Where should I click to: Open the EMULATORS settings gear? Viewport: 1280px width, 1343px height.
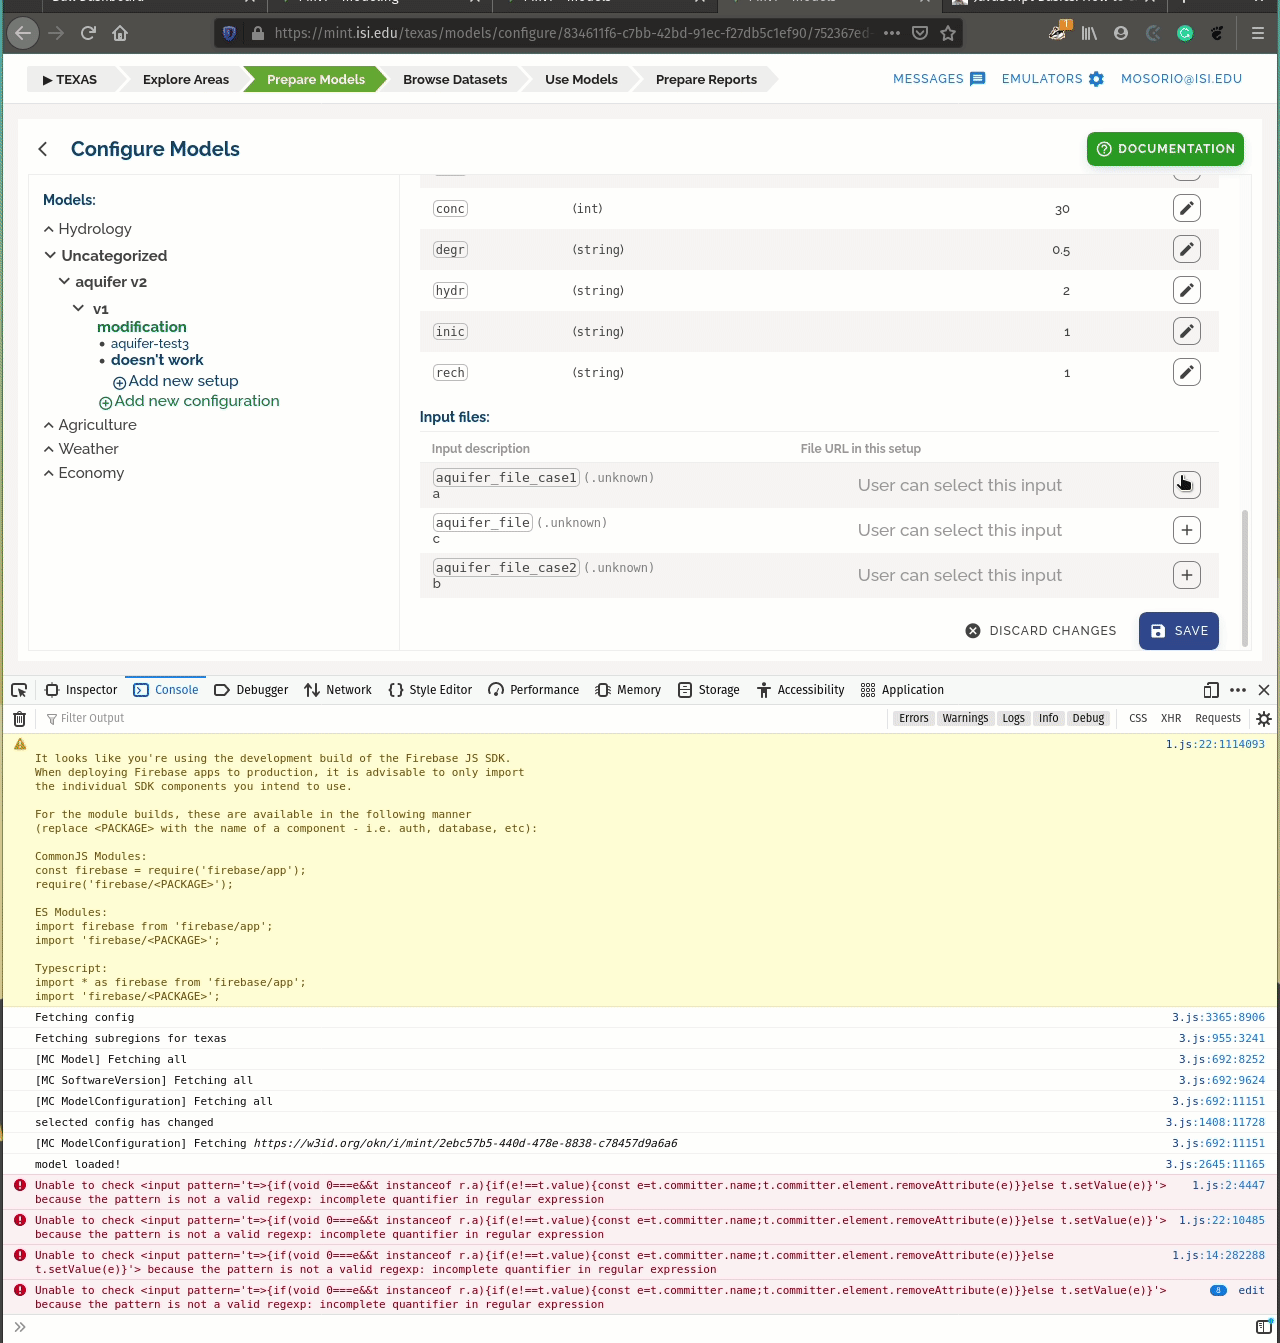click(1096, 79)
